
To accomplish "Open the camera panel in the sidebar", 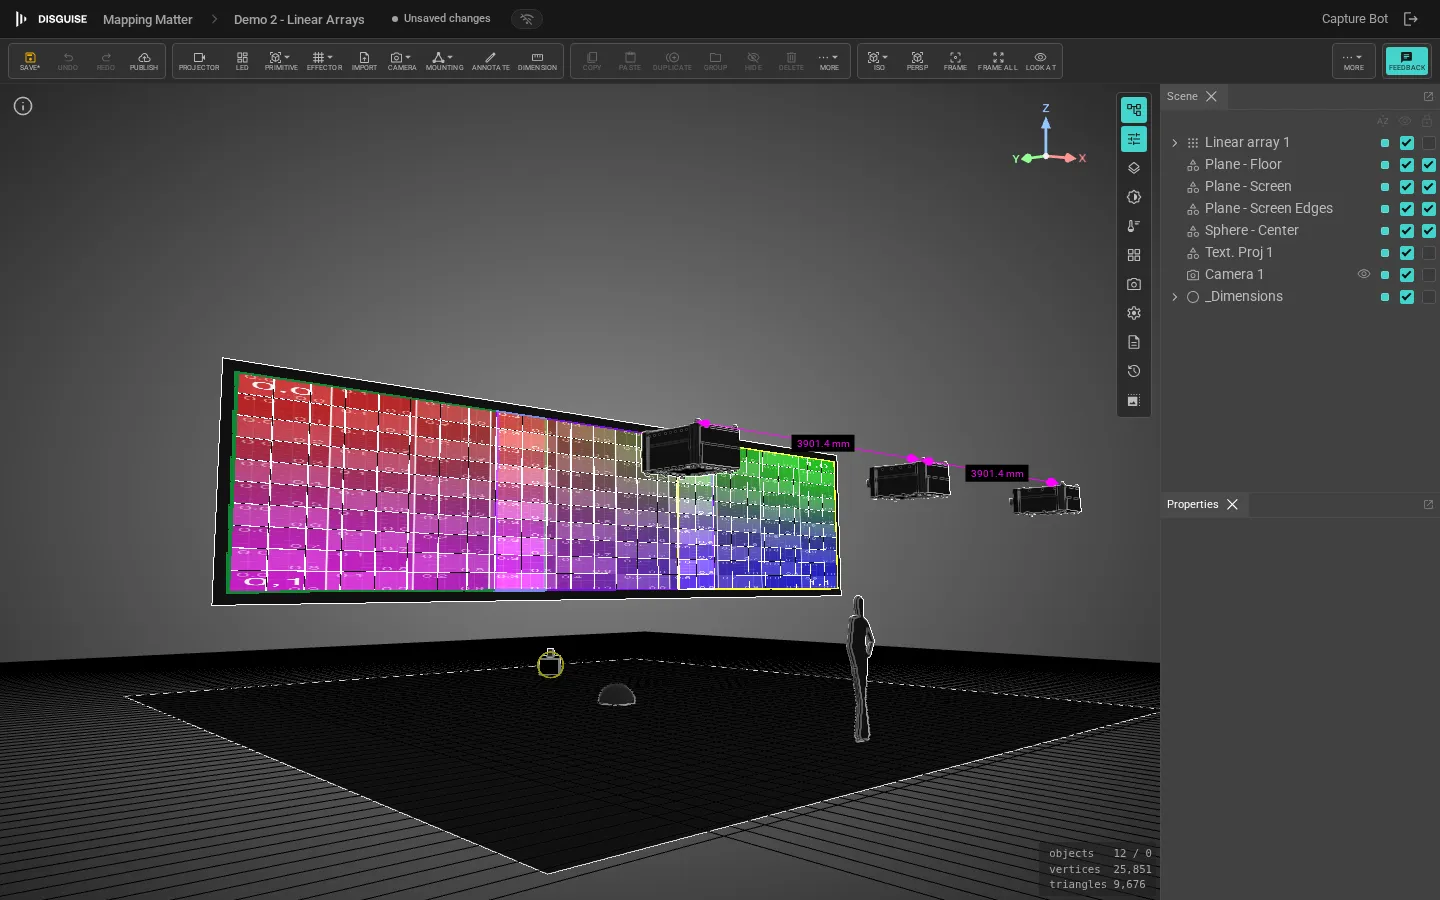I will point(1134,284).
